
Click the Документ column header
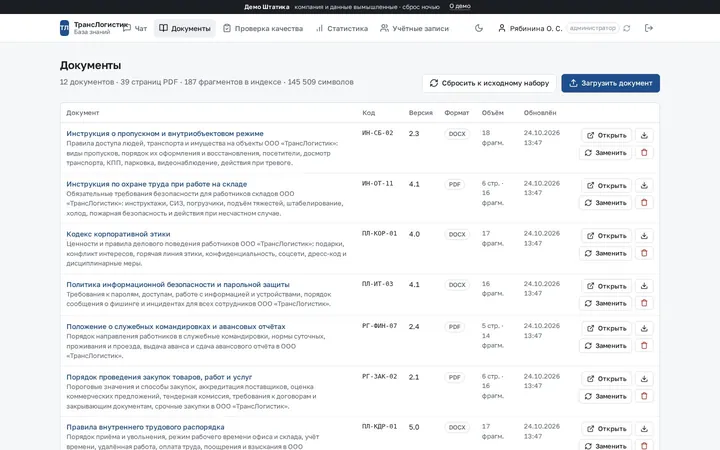tap(83, 112)
